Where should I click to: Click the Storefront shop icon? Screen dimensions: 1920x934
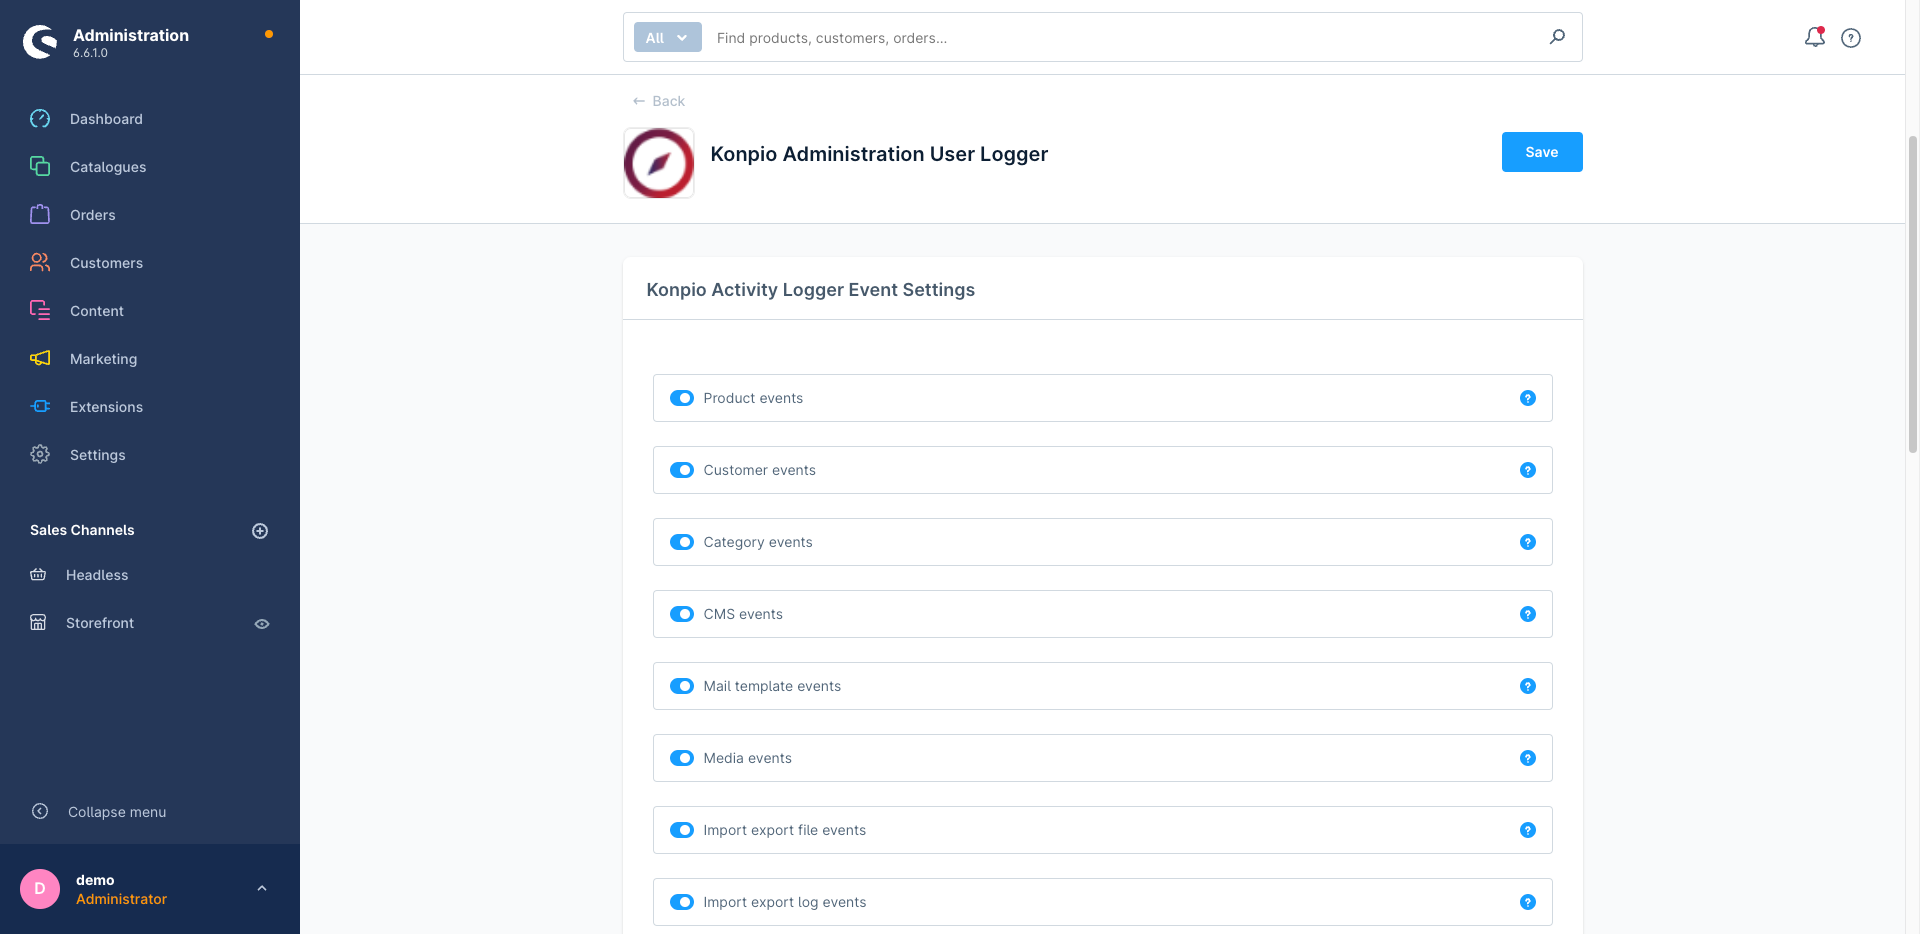tap(38, 623)
